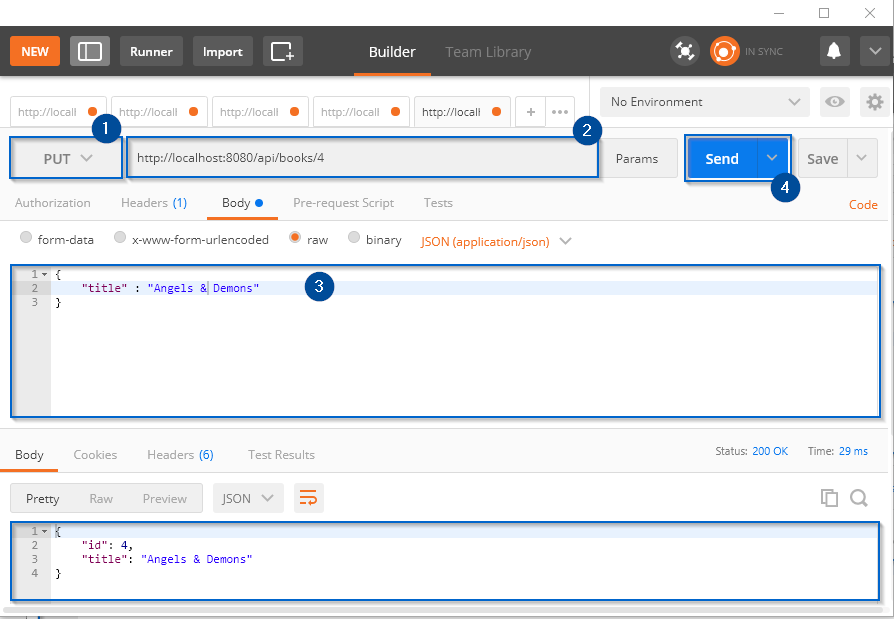Open the notifications bell

[x=834, y=50]
